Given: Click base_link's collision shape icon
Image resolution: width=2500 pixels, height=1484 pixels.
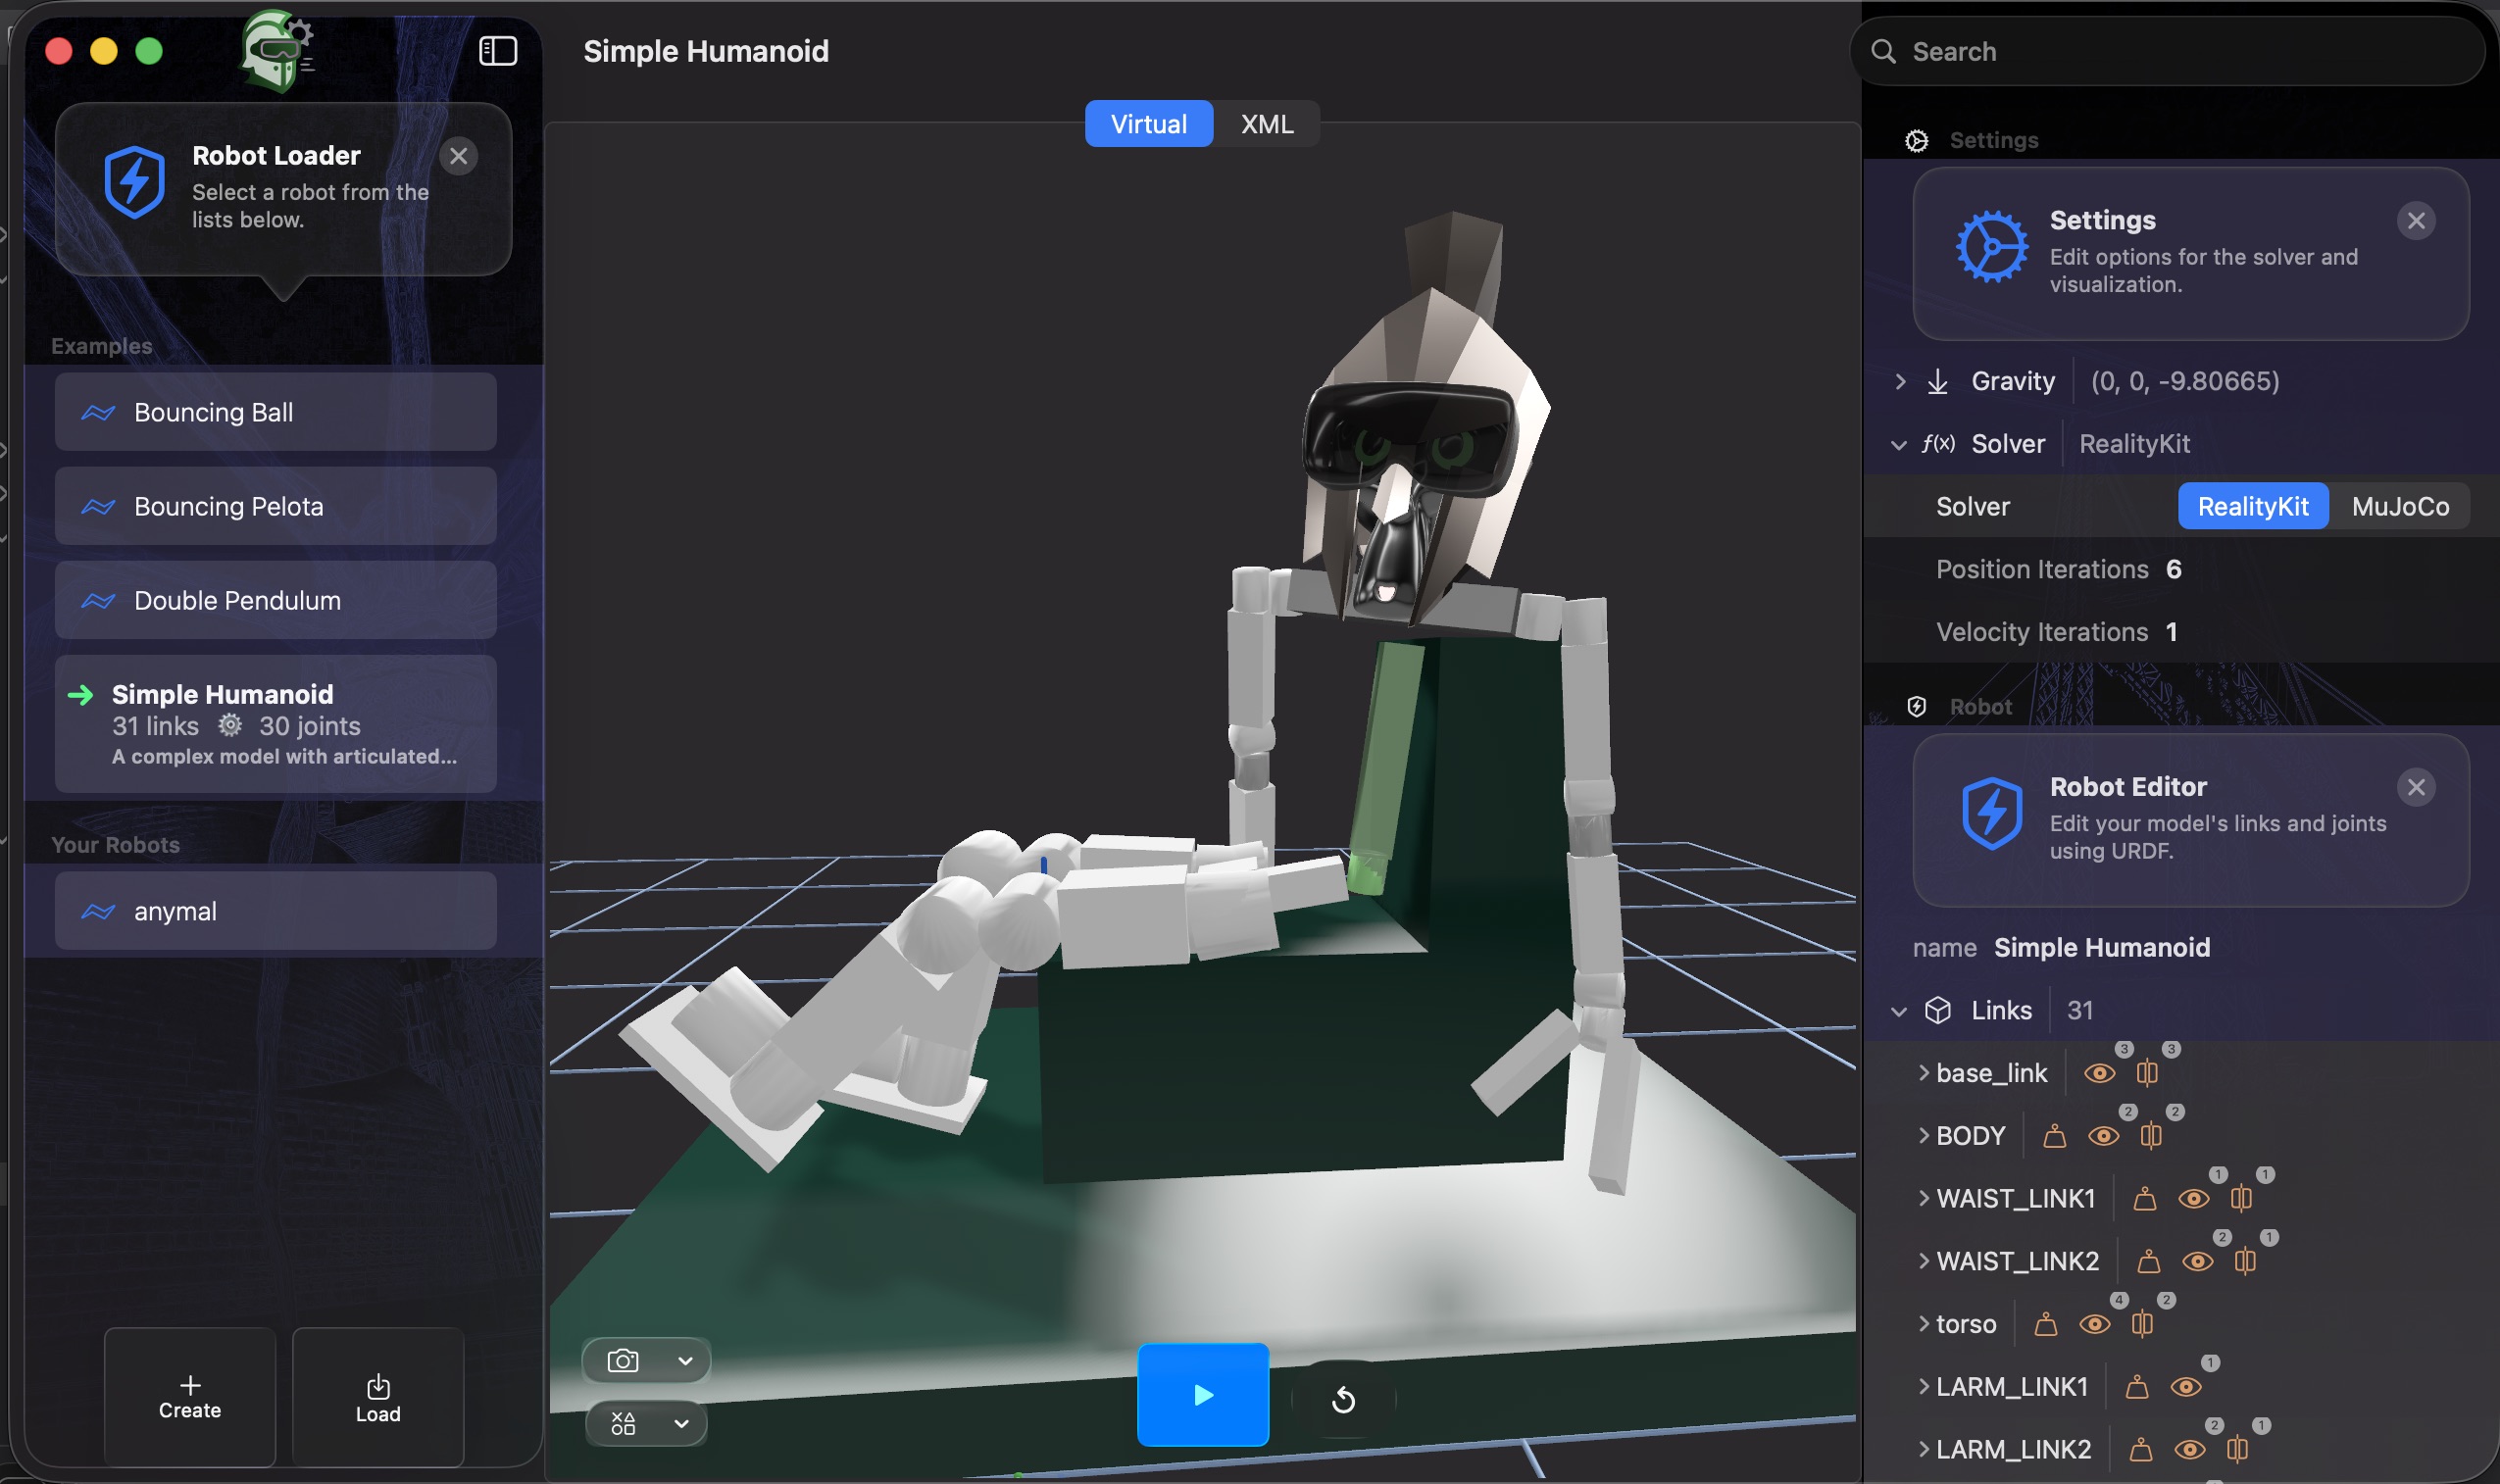Looking at the screenshot, I should coord(2147,1073).
